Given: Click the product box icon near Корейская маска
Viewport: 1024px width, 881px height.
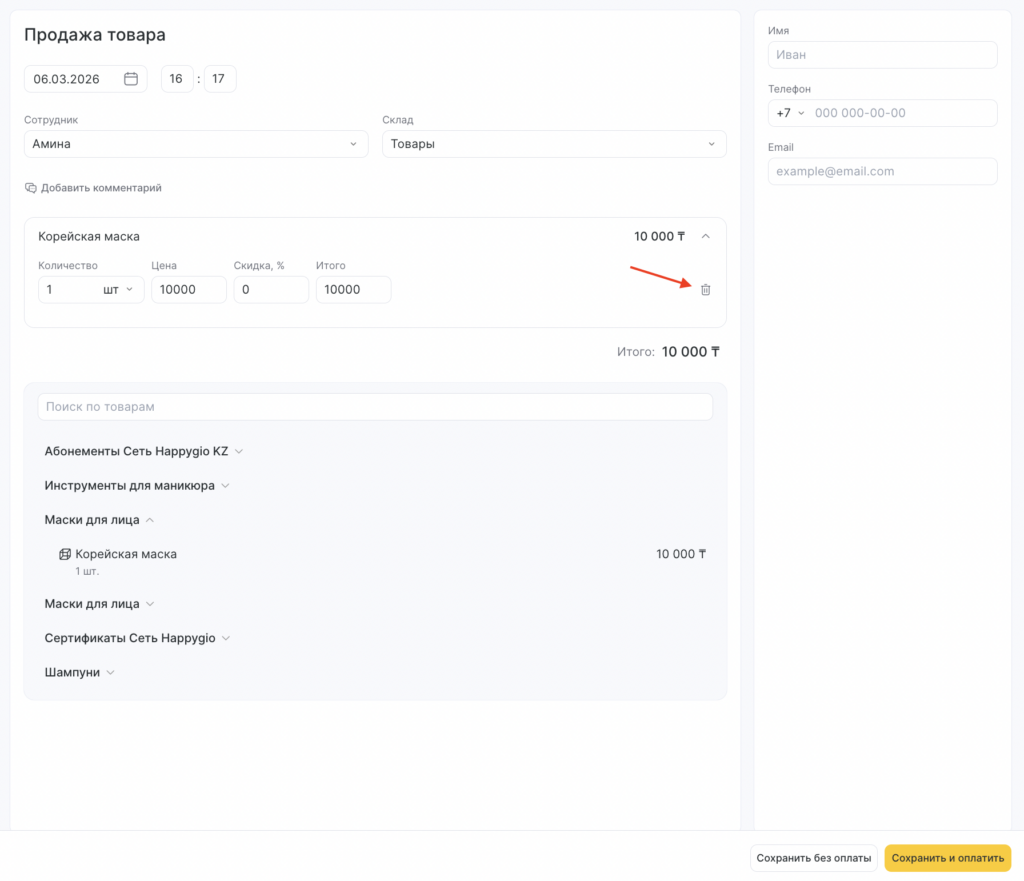Looking at the screenshot, I should (65, 554).
